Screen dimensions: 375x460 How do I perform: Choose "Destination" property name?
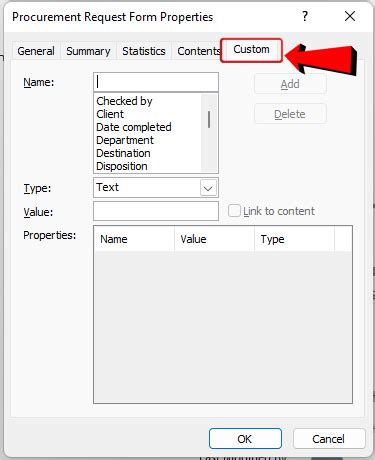123,153
